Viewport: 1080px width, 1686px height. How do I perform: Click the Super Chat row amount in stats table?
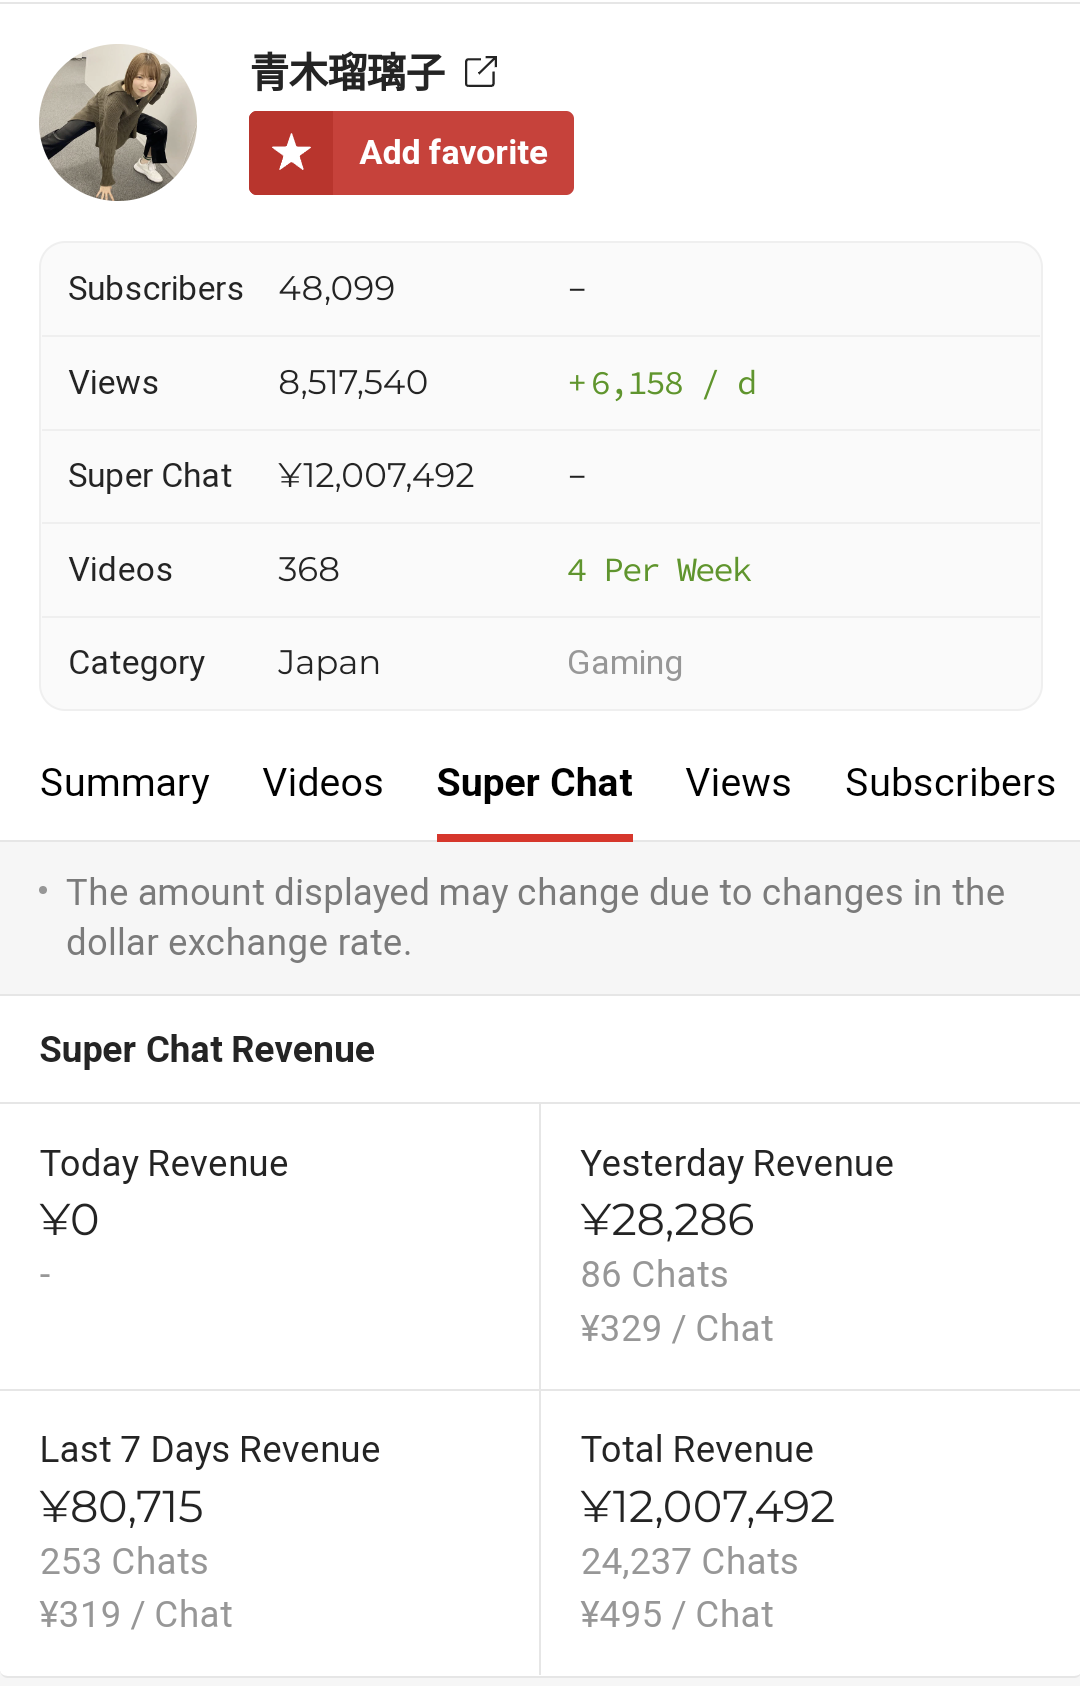pyautogui.click(x=376, y=476)
